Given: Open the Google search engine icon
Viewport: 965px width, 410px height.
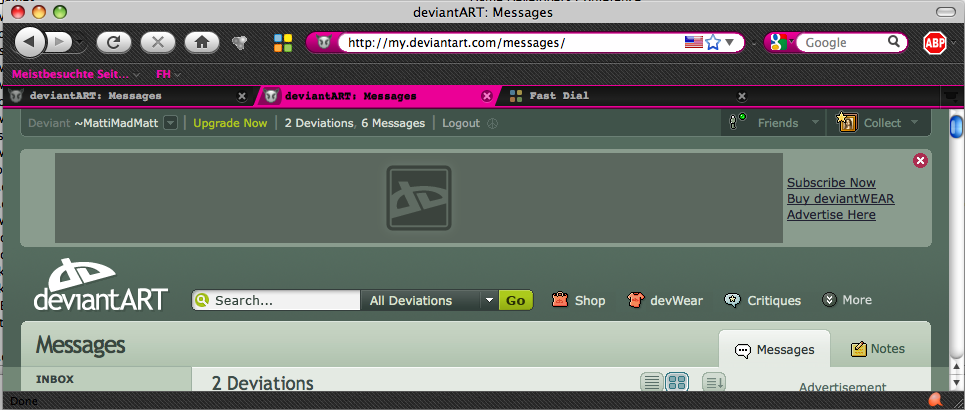Looking at the screenshot, I should 779,42.
